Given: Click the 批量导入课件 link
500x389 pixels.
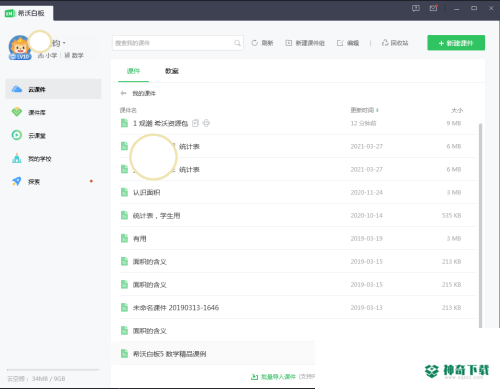Looking at the screenshot, I should (x=273, y=377).
